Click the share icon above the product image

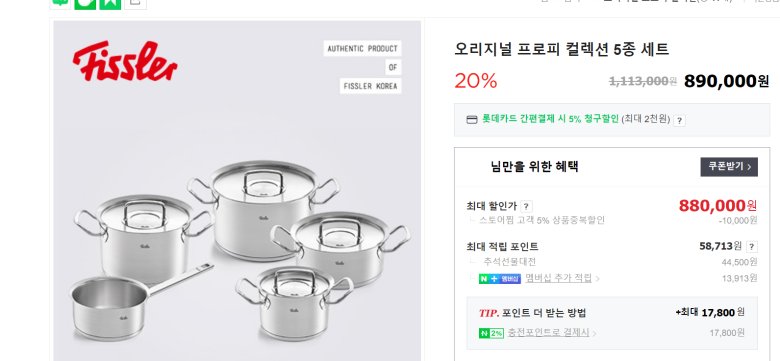(135, 2)
